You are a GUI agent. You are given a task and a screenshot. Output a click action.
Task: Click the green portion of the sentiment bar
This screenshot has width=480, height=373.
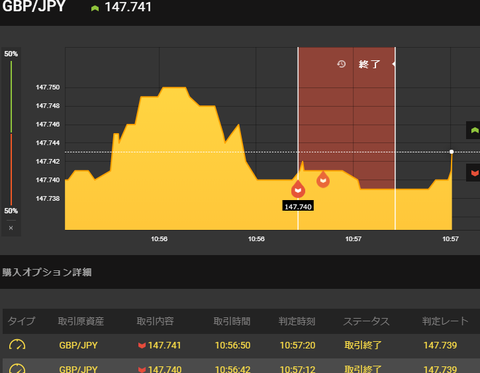tap(11, 97)
